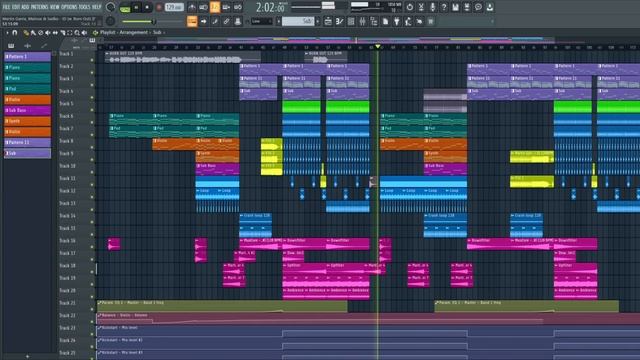Open the Browser icon
The image size is (640, 360).
(x=374, y=21)
